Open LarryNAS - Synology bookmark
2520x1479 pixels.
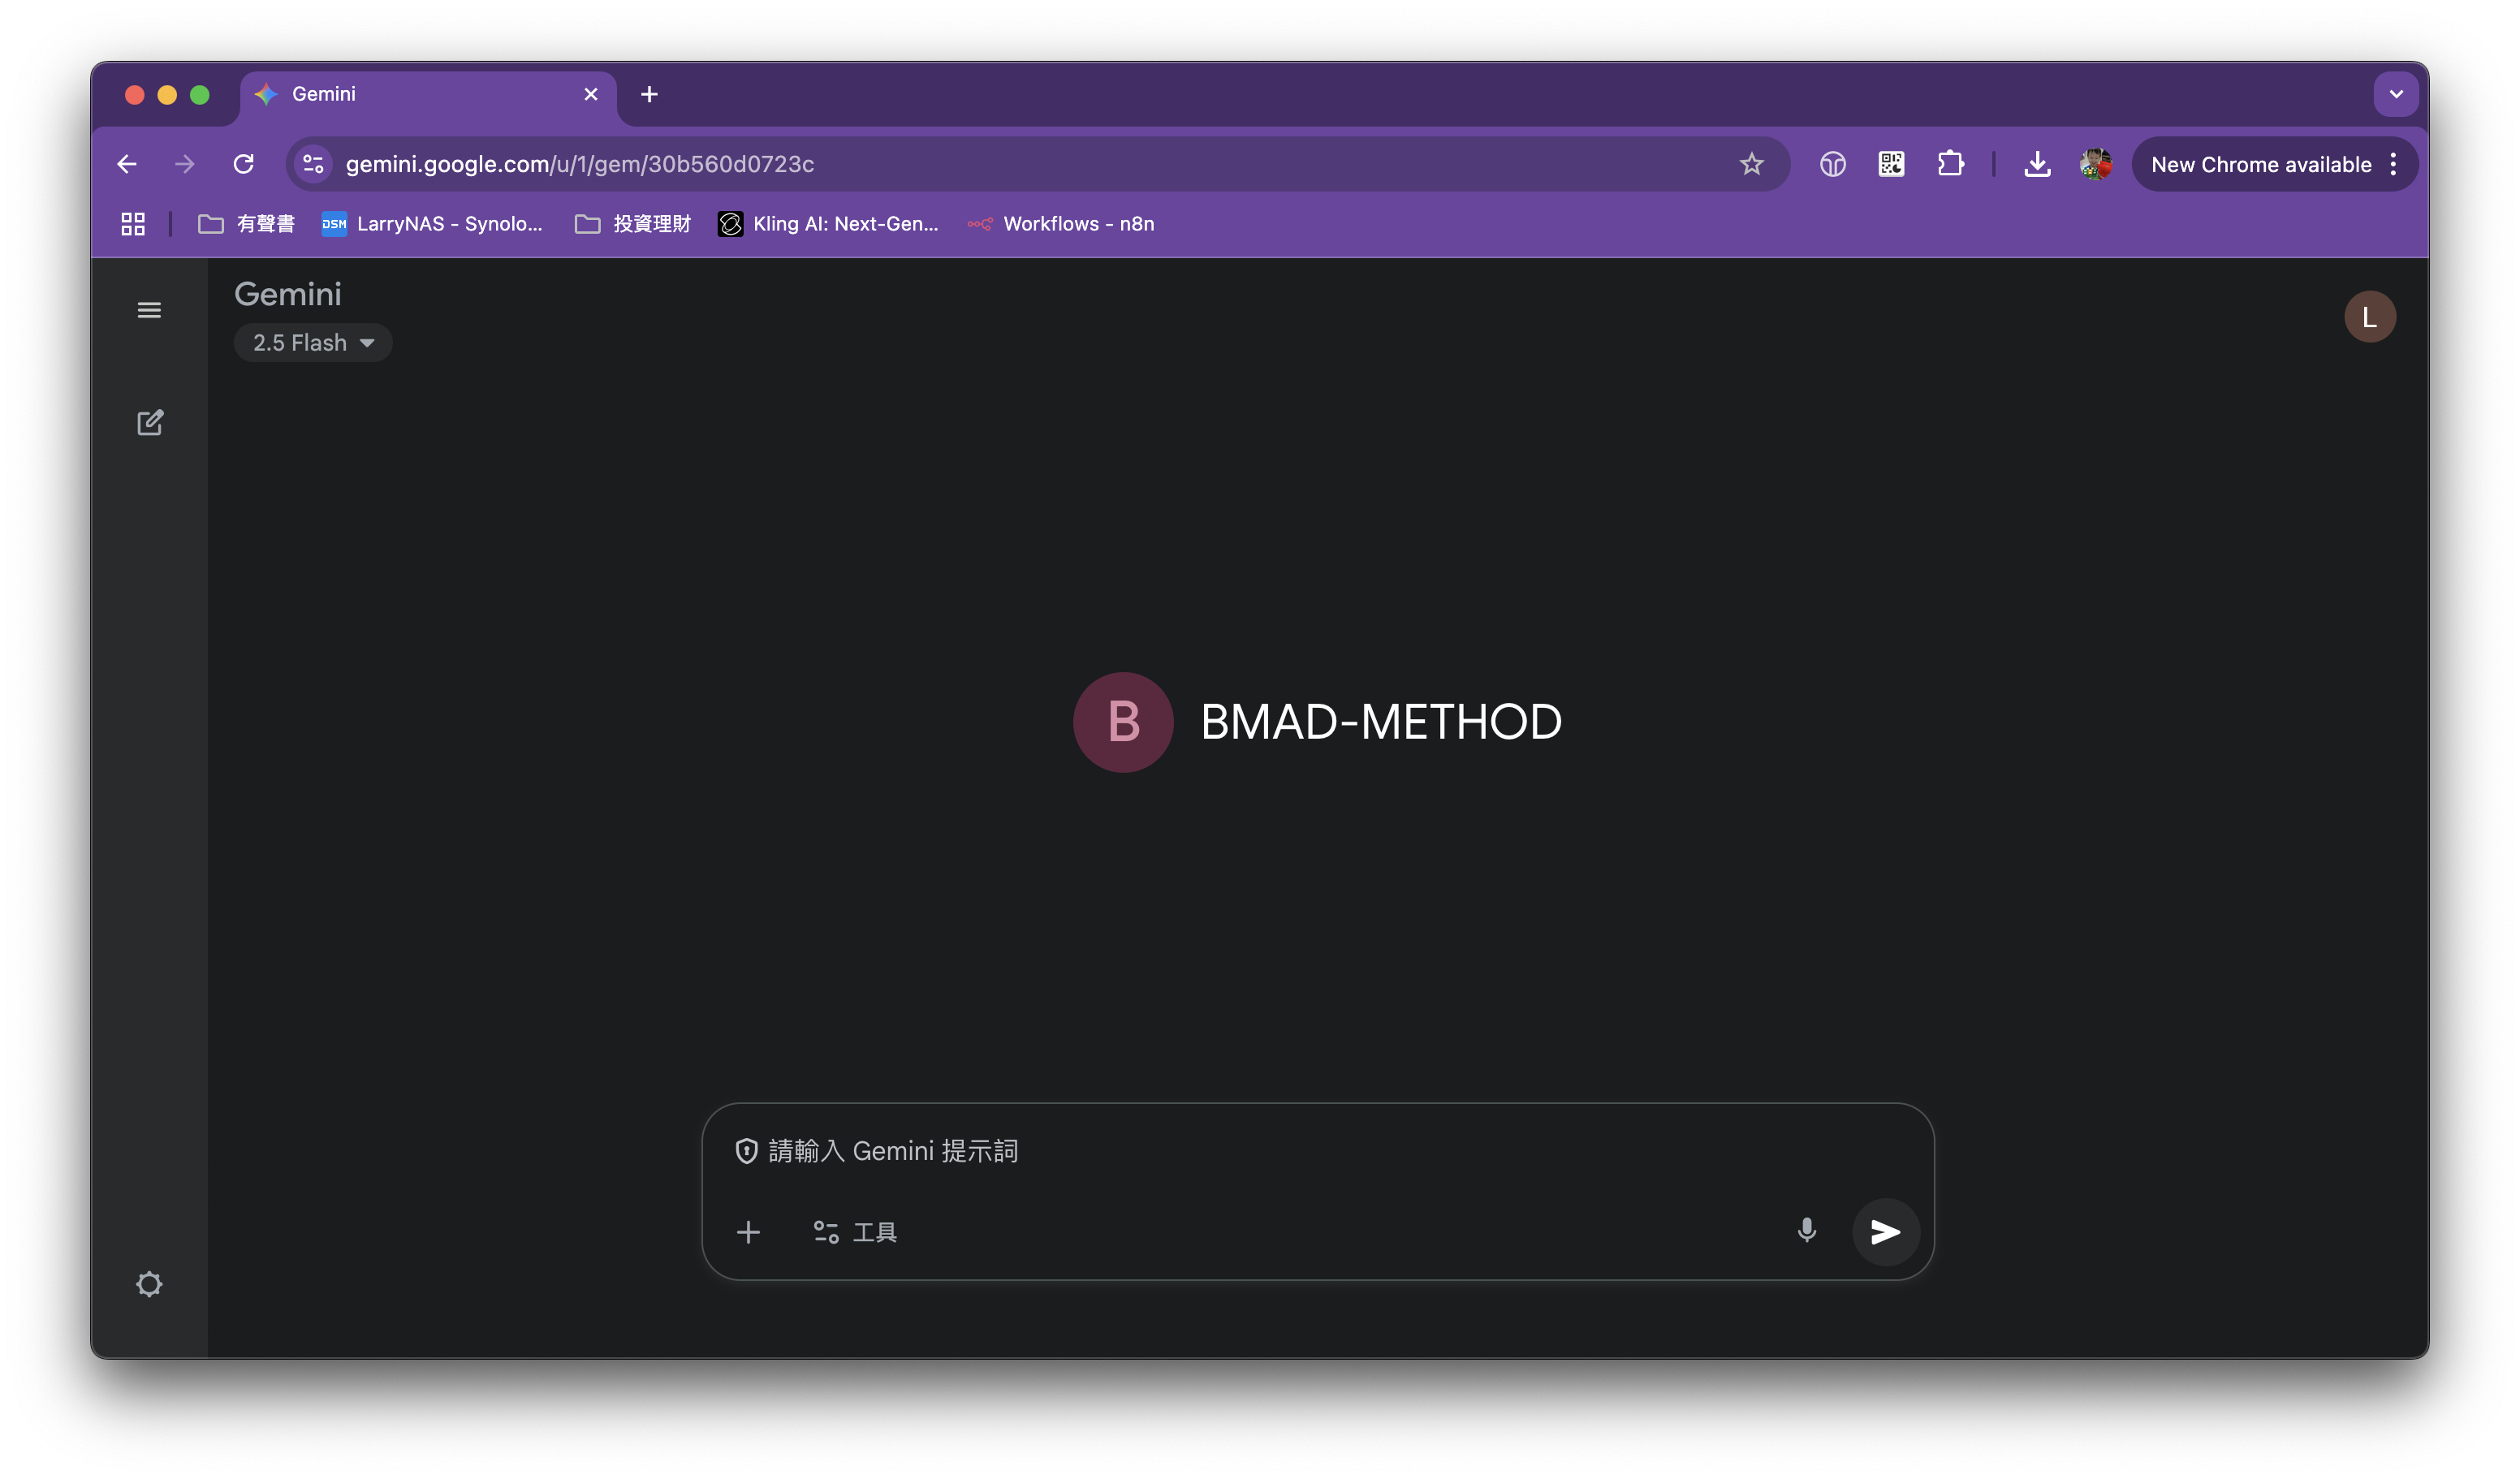[x=432, y=224]
